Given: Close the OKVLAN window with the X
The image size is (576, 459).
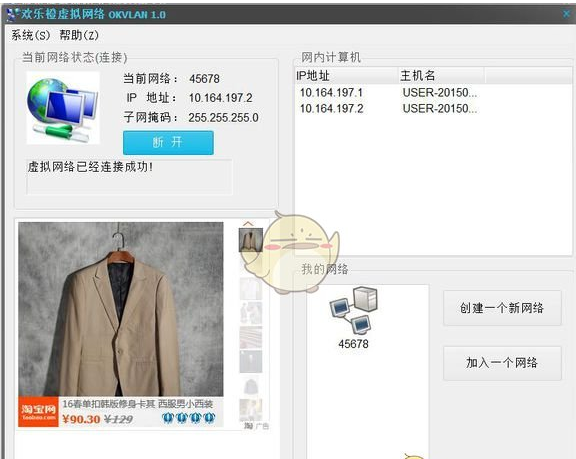Looking at the screenshot, I should [567, 14].
